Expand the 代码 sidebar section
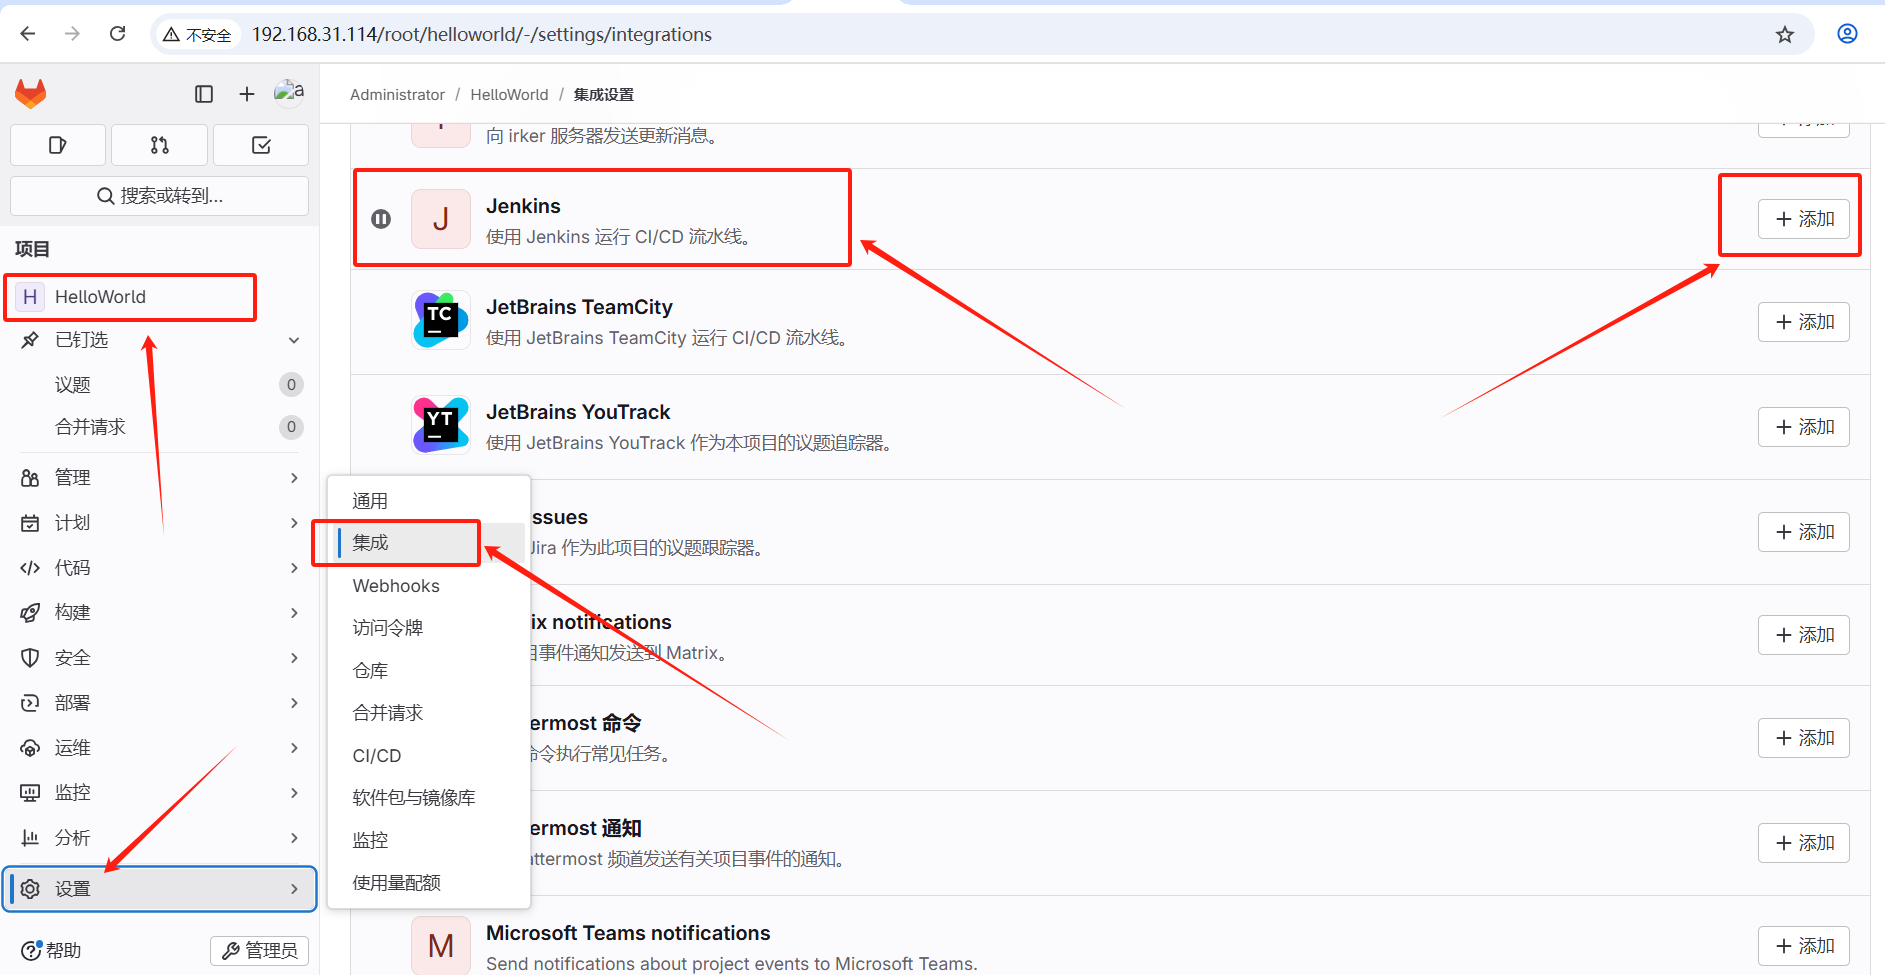 click(x=160, y=568)
